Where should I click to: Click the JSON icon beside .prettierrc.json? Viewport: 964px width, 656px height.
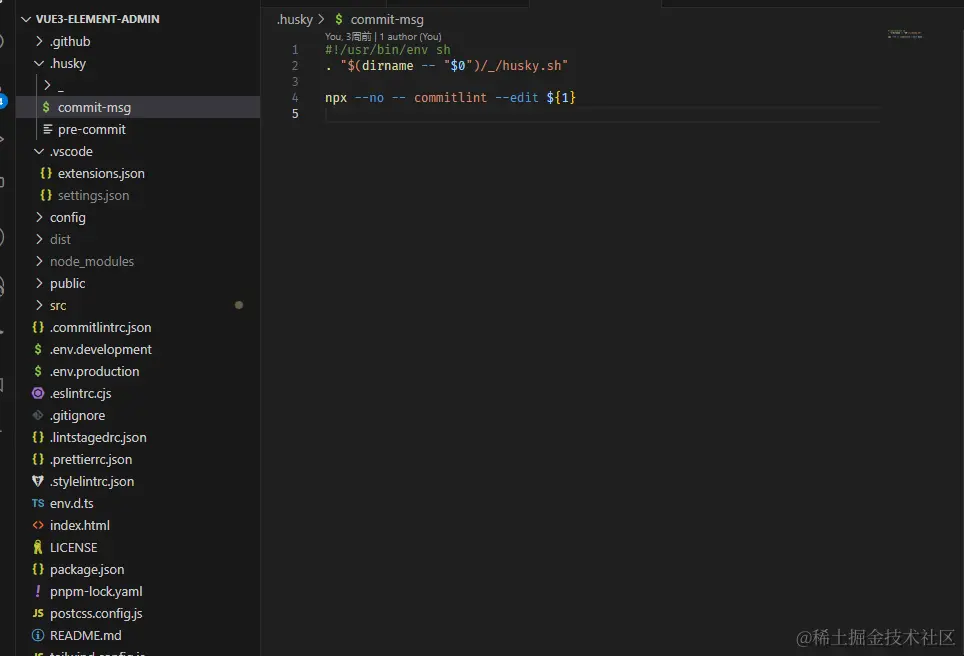coord(38,459)
